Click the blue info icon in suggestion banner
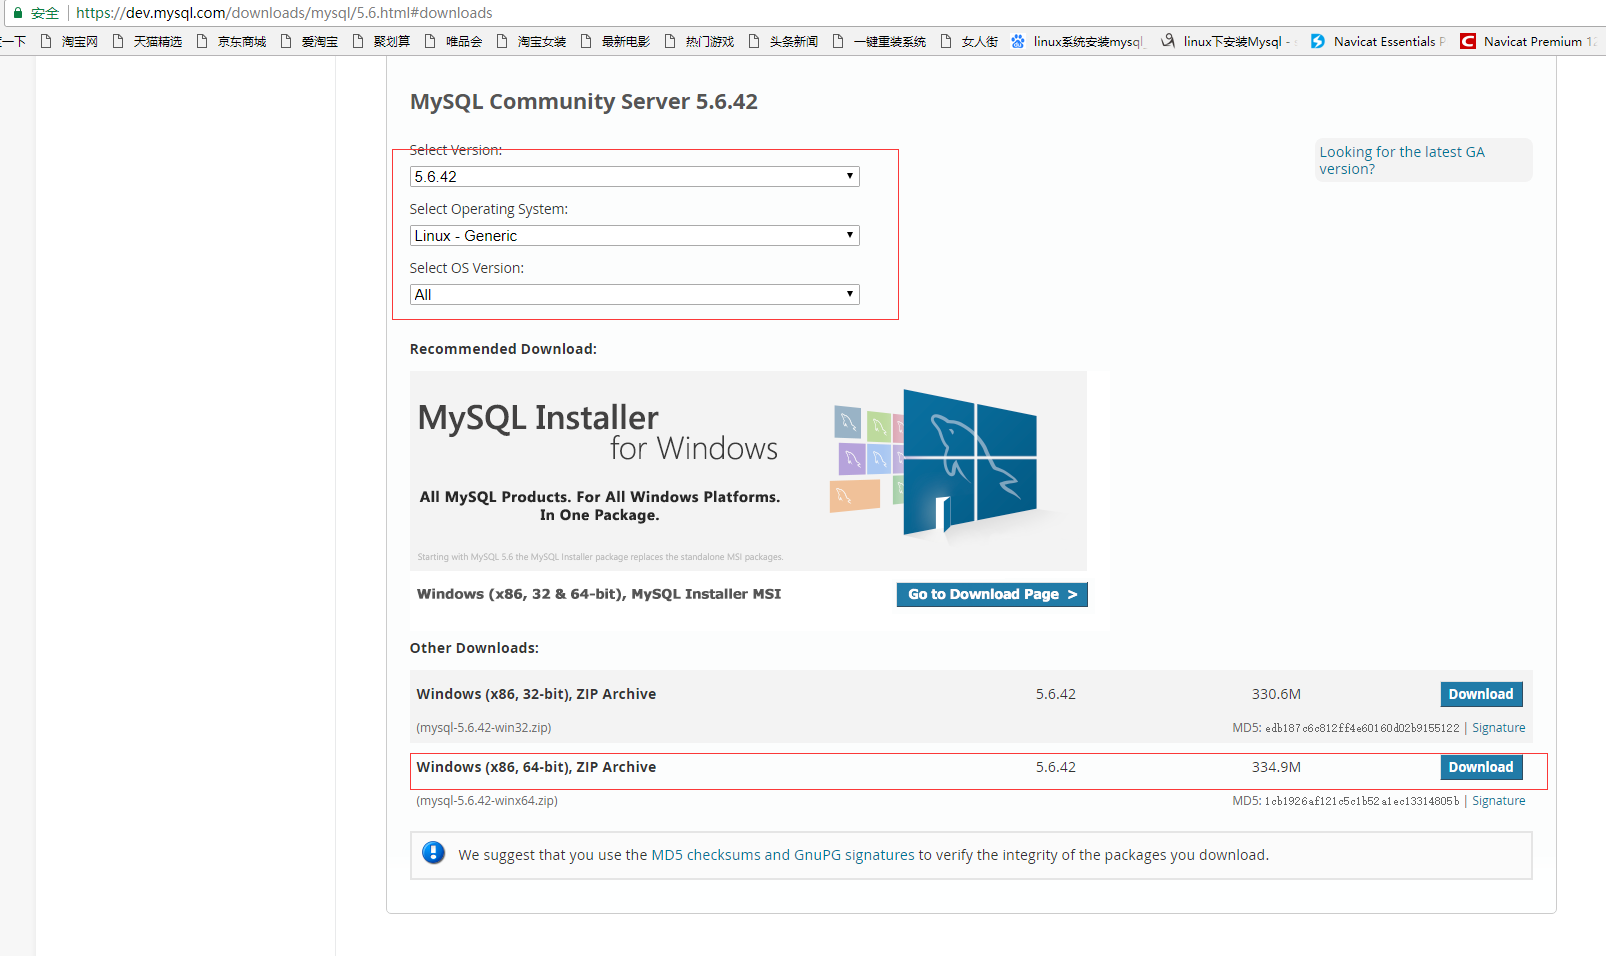This screenshot has width=1606, height=956. [x=433, y=853]
